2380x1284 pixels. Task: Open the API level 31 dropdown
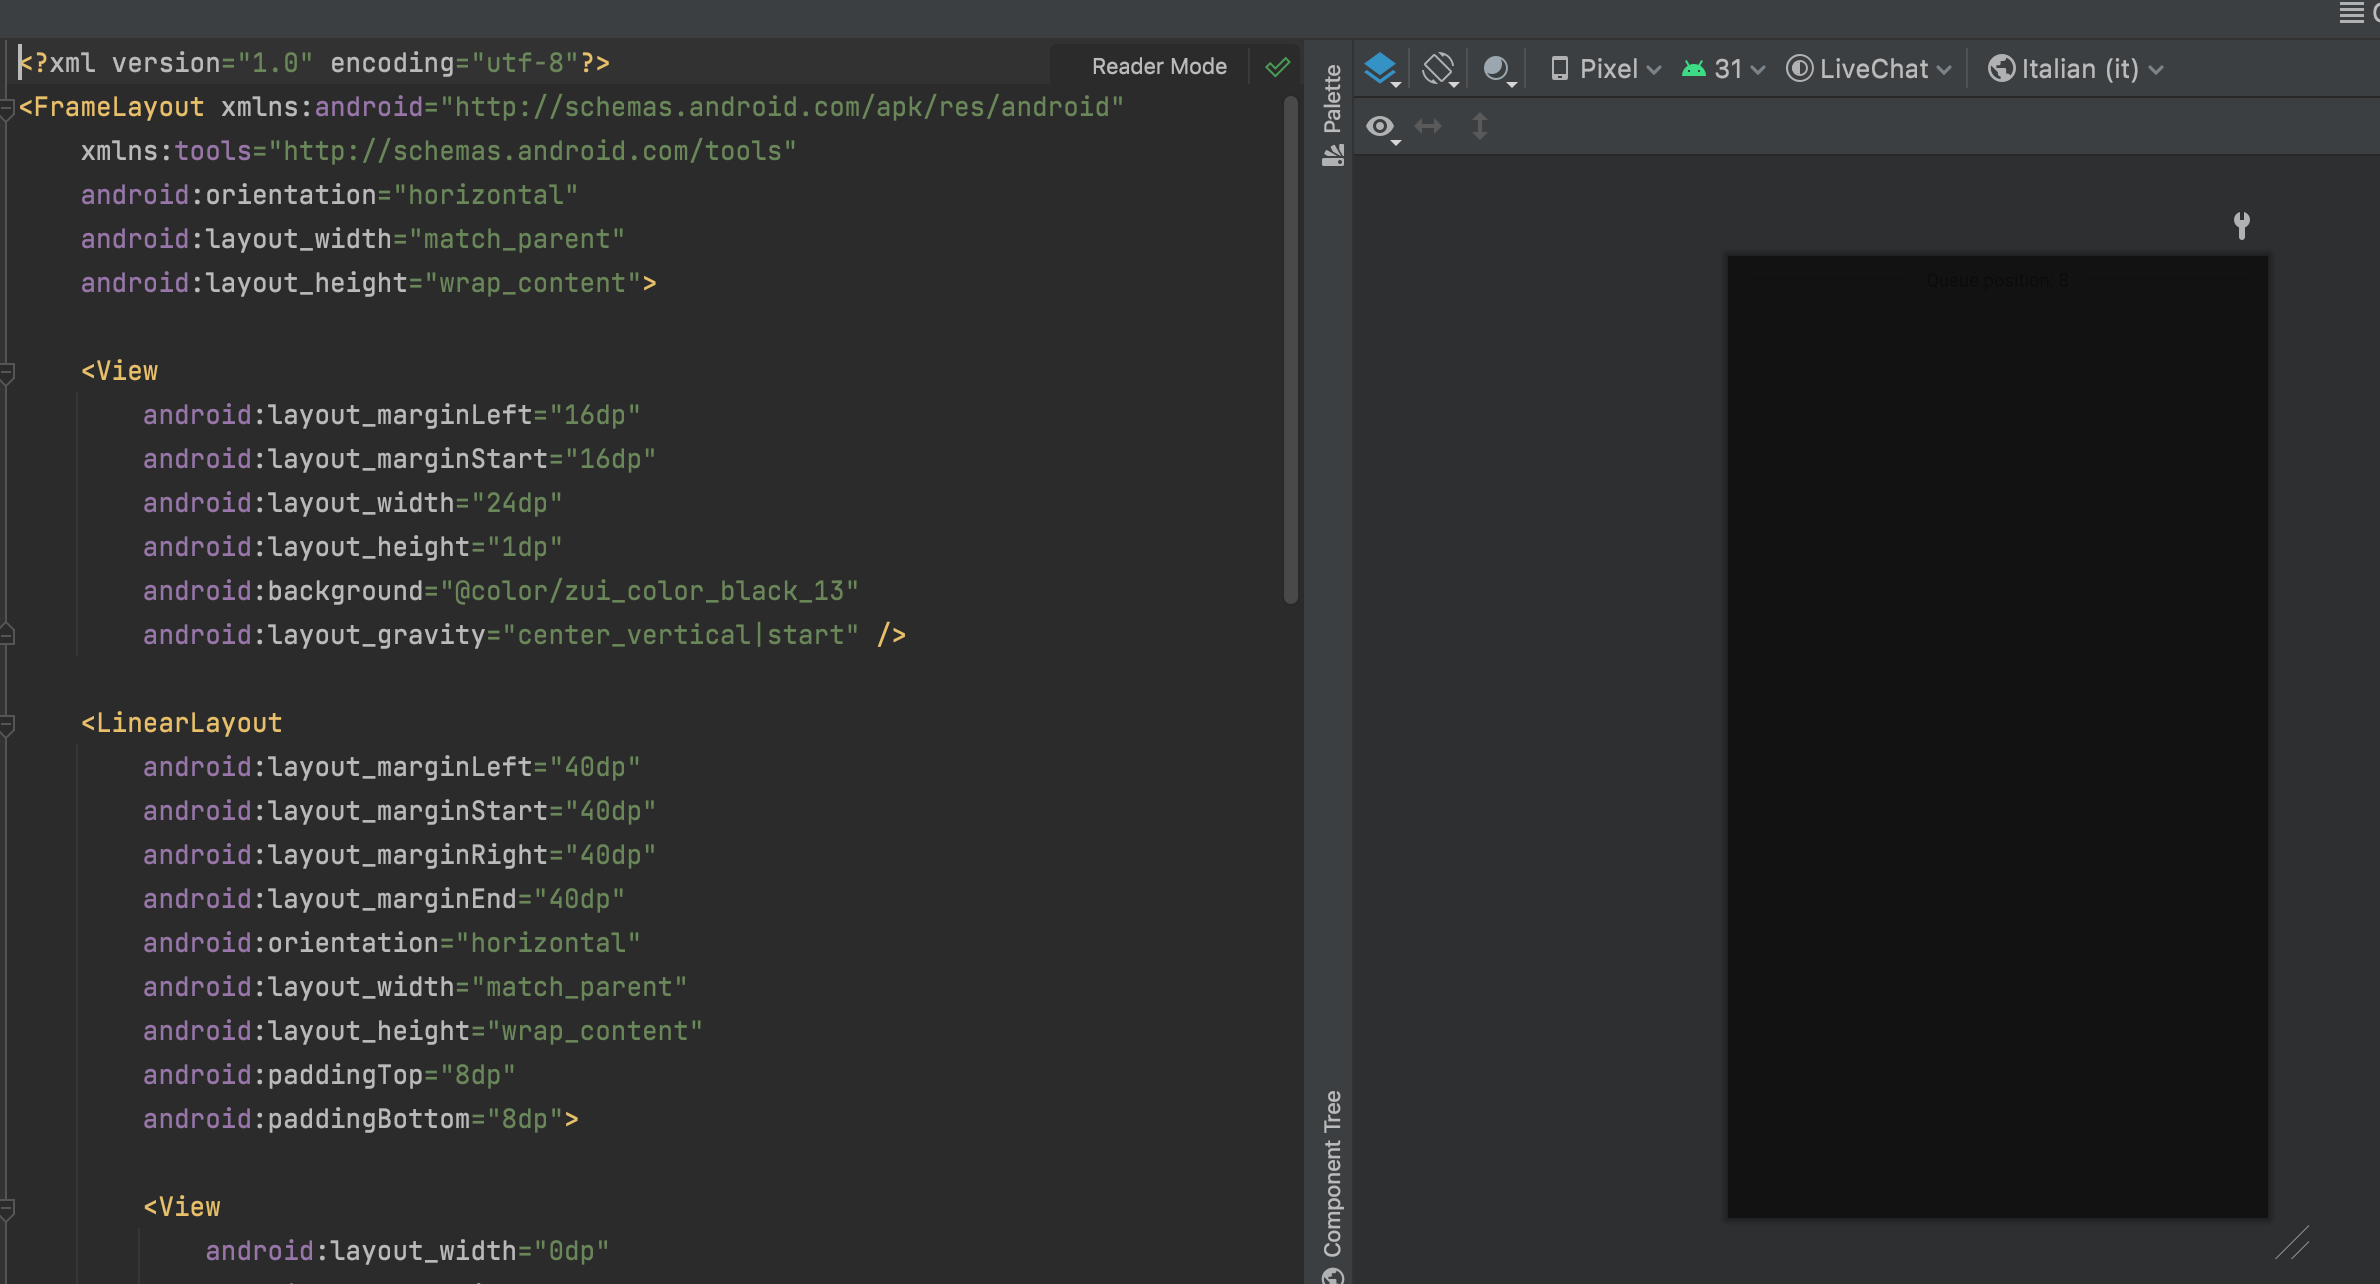1724,69
